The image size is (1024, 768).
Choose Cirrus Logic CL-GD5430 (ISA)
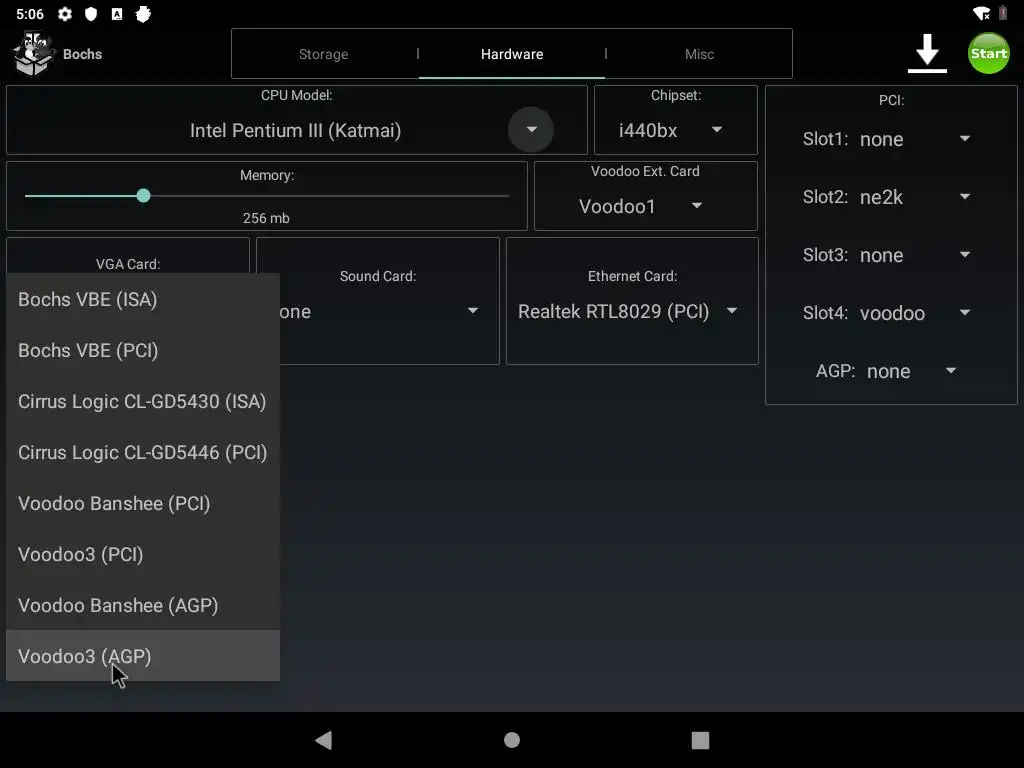[x=143, y=401]
